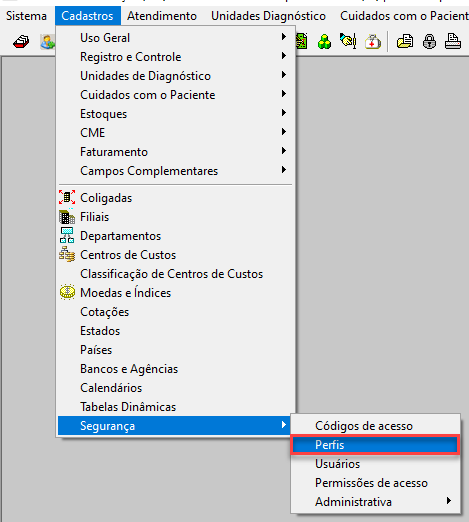Click the Coligadas building icon

click(x=67, y=197)
